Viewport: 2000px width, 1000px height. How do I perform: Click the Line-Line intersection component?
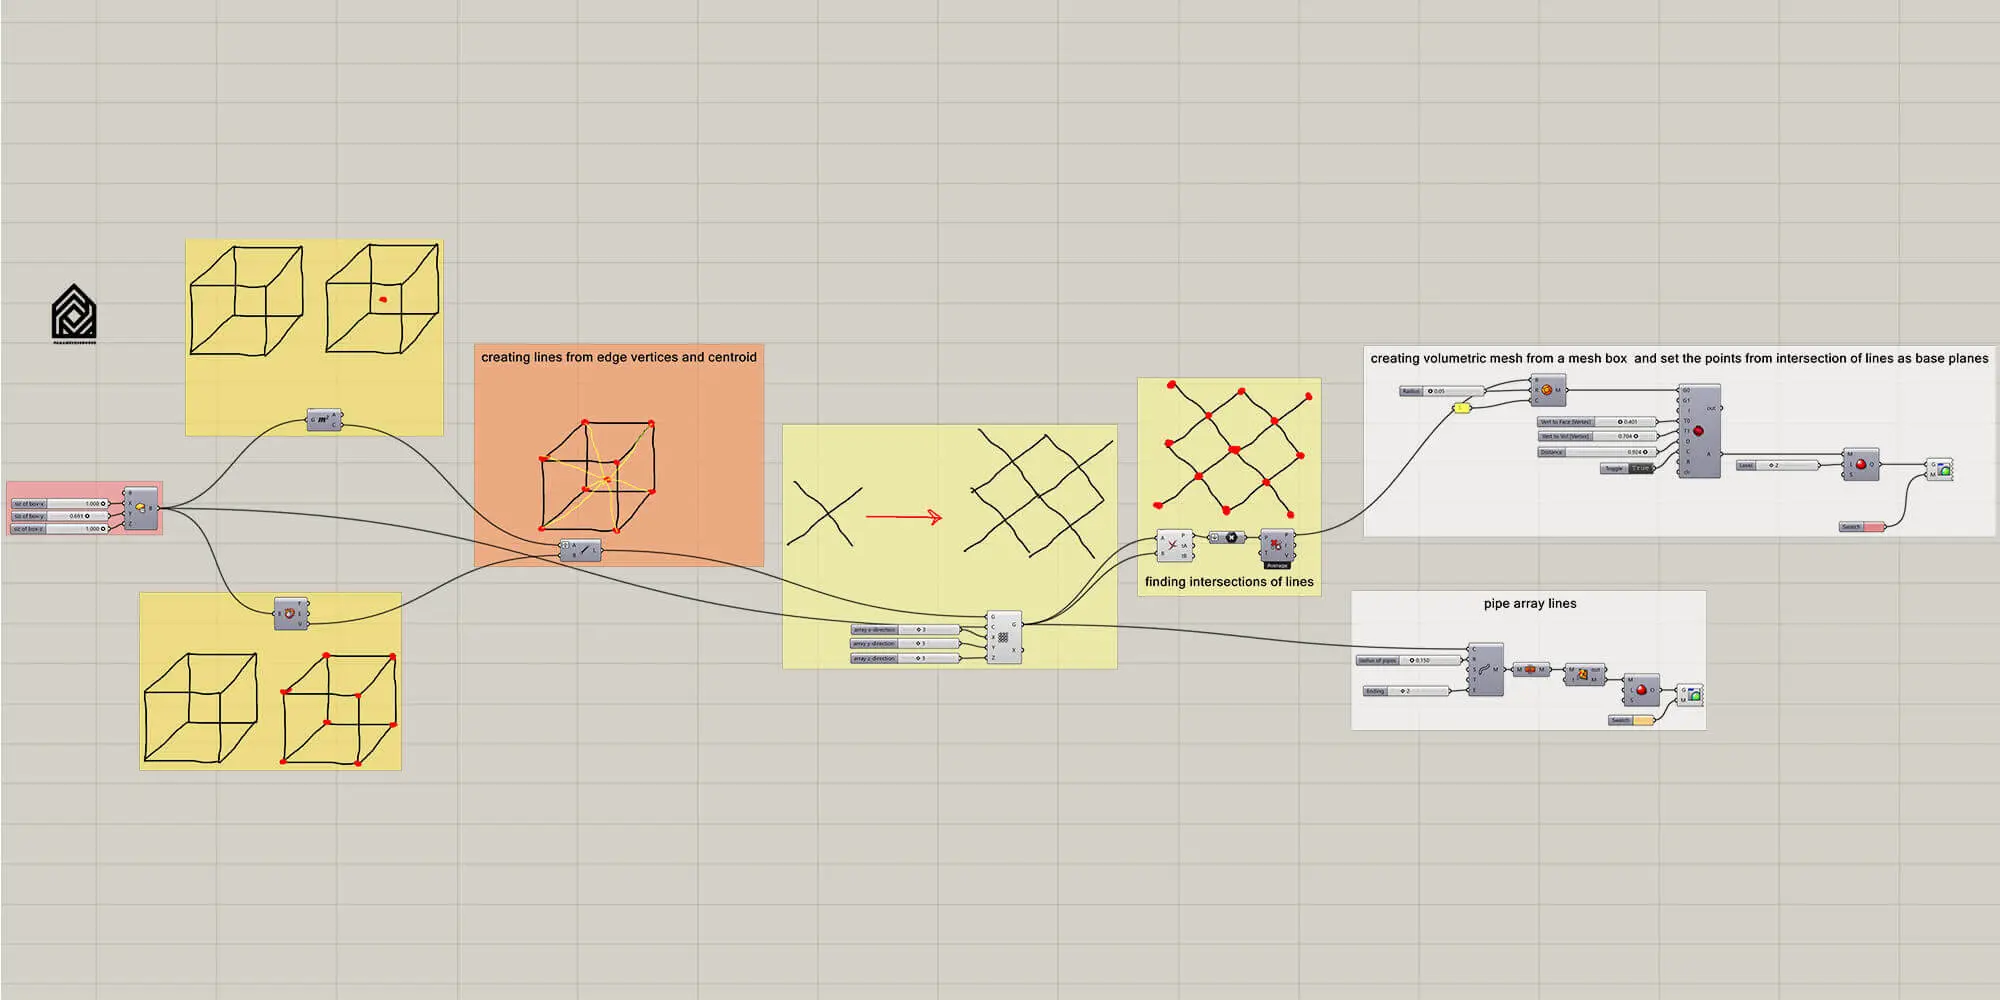(1173, 546)
